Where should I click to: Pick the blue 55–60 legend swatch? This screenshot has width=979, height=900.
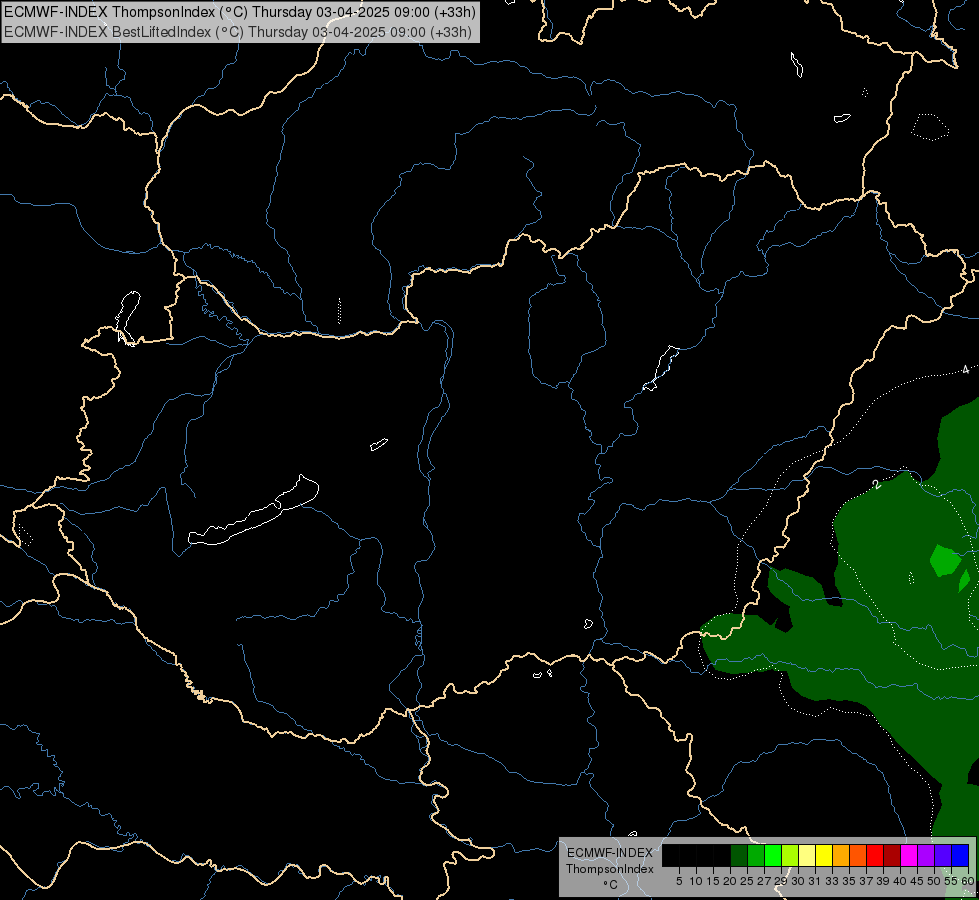[960, 855]
